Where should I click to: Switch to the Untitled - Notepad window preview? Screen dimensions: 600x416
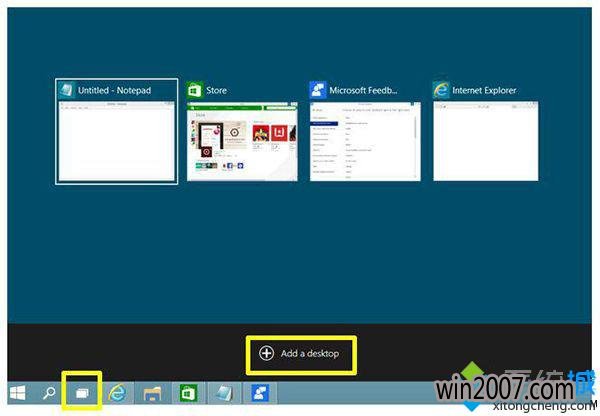pos(117,141)
